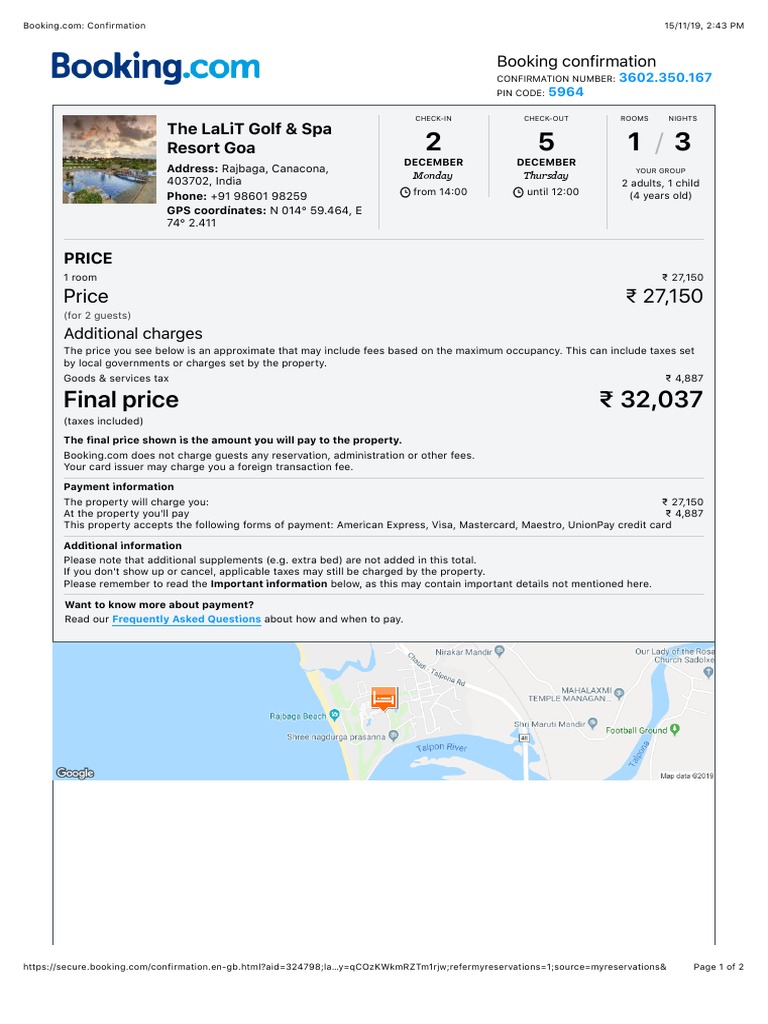This screenshot has height=1024, width=768.
Task: Click the PIN code 5964
Action: point(565,92)
